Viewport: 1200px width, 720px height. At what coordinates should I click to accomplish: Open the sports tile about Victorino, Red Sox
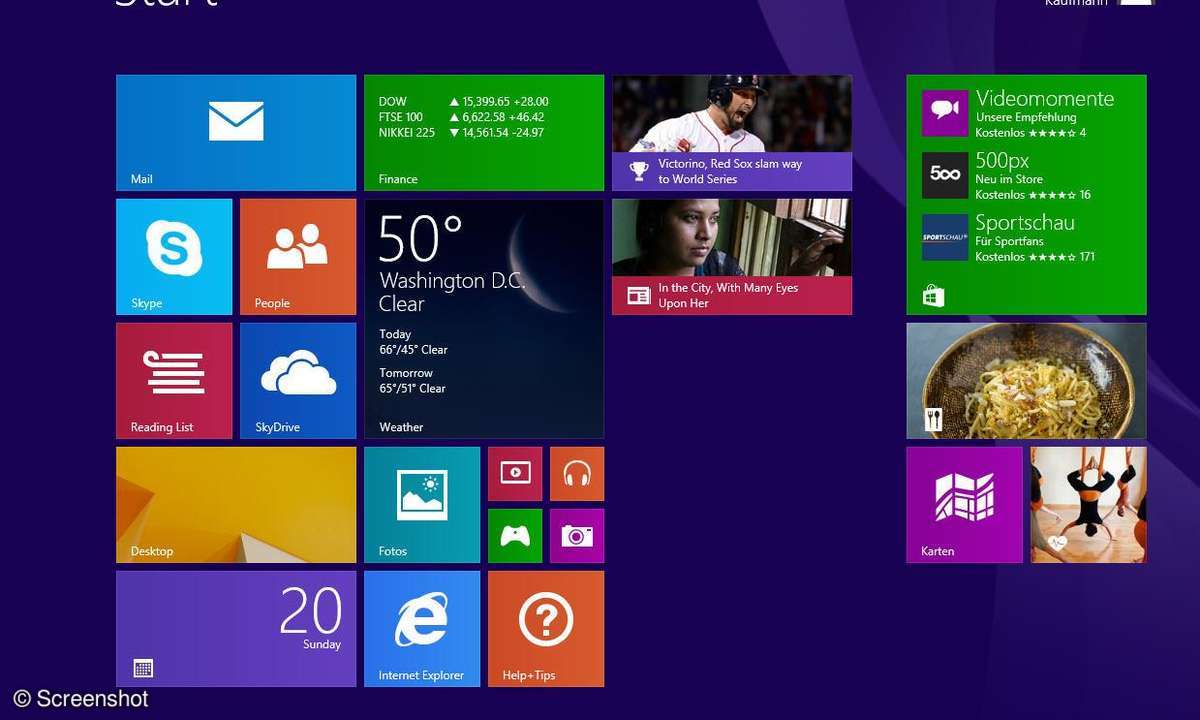tap(732, 133)
